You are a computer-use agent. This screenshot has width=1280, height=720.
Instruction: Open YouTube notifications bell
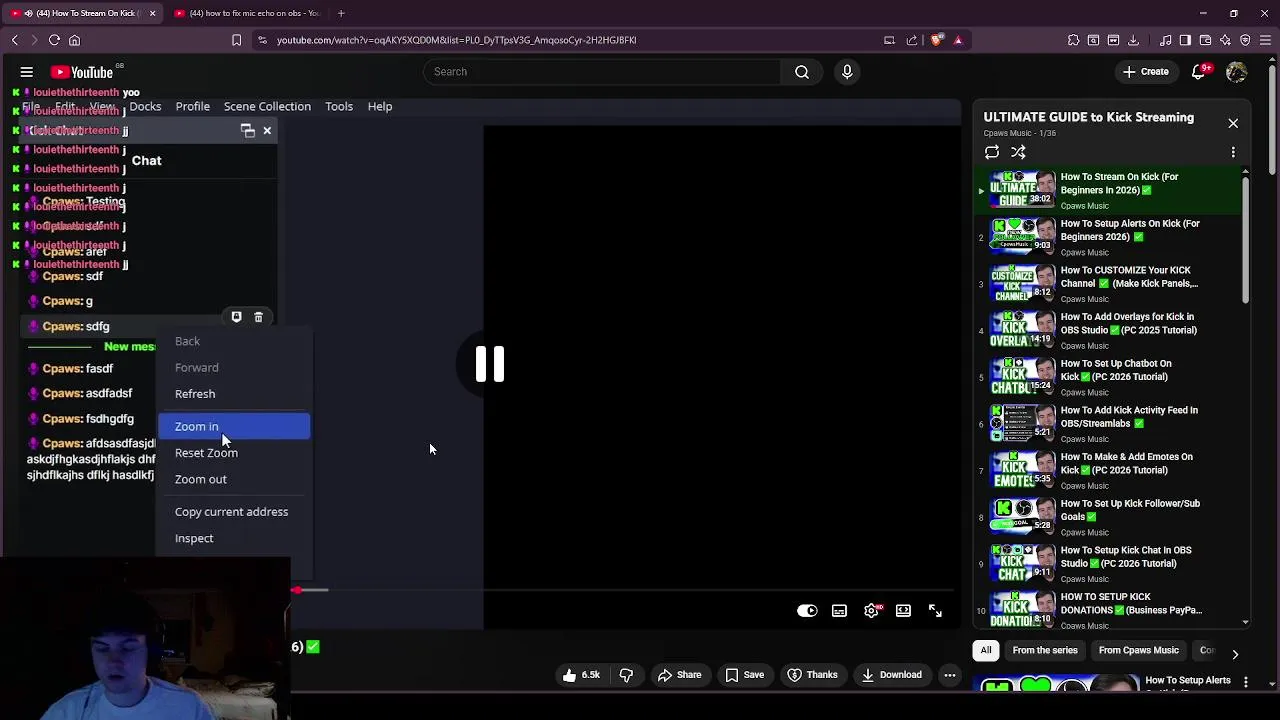click(1199, 72)
